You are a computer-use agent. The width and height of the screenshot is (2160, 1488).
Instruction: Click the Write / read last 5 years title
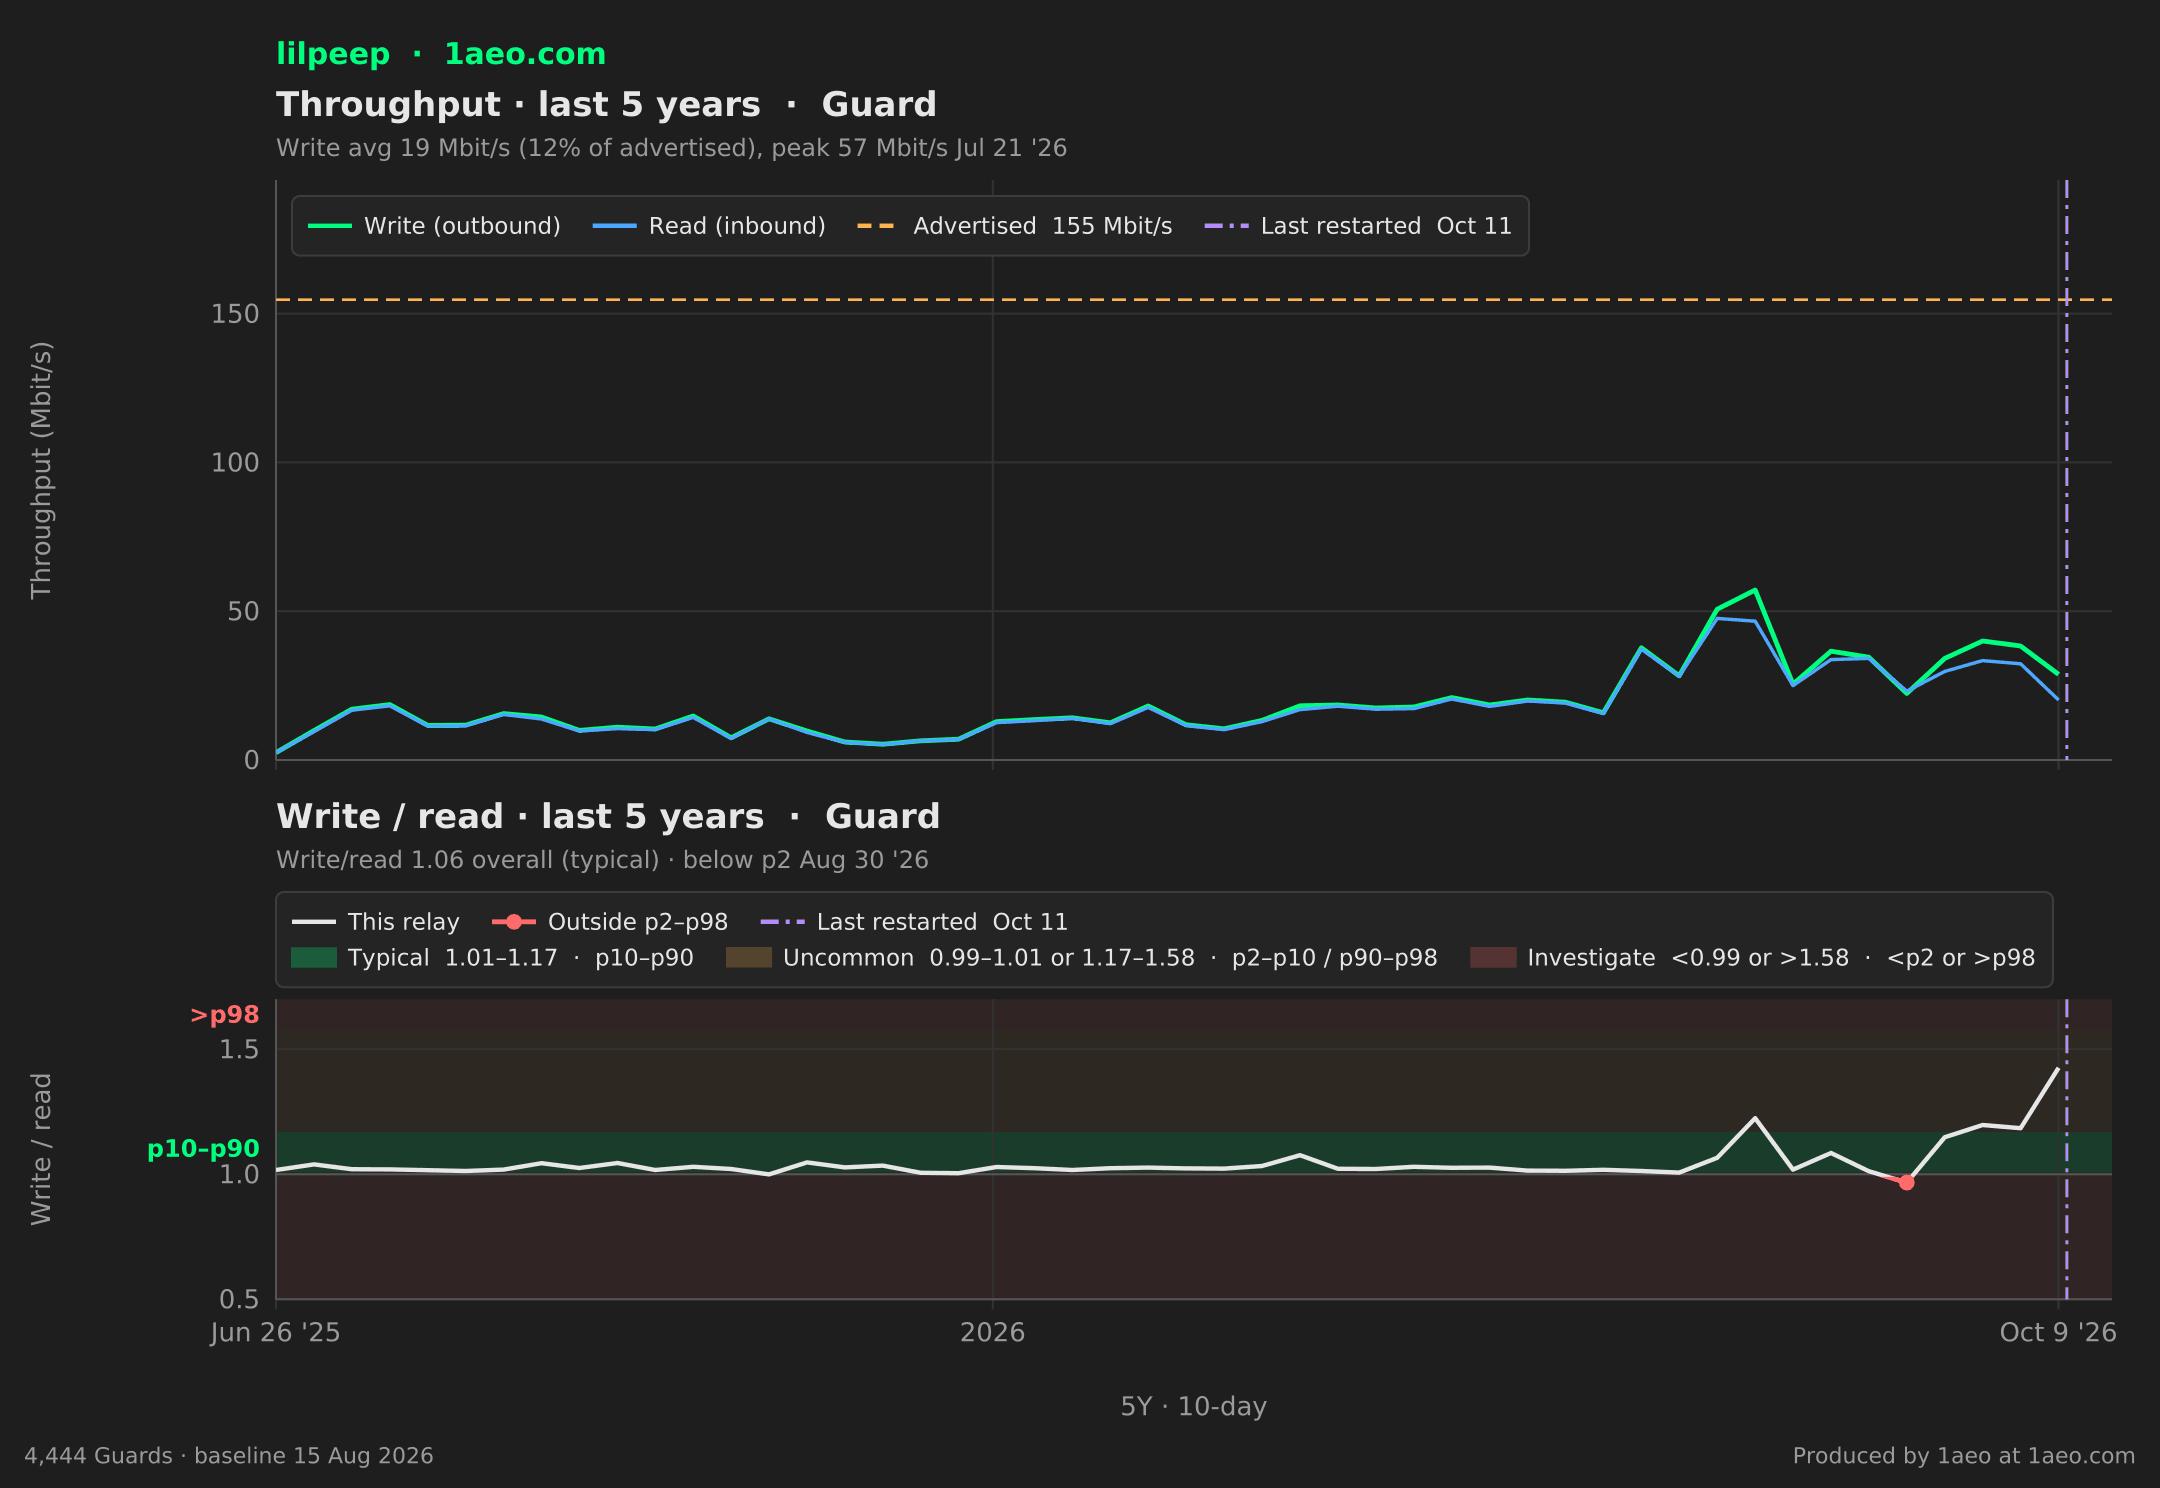[x=608, y=817]
